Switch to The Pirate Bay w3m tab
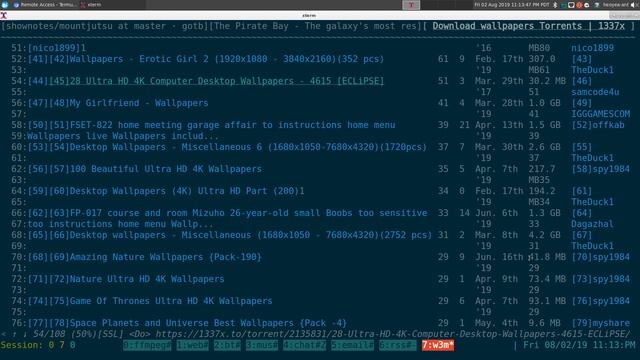Screen dimensions: 640x360 click(316, 26)
